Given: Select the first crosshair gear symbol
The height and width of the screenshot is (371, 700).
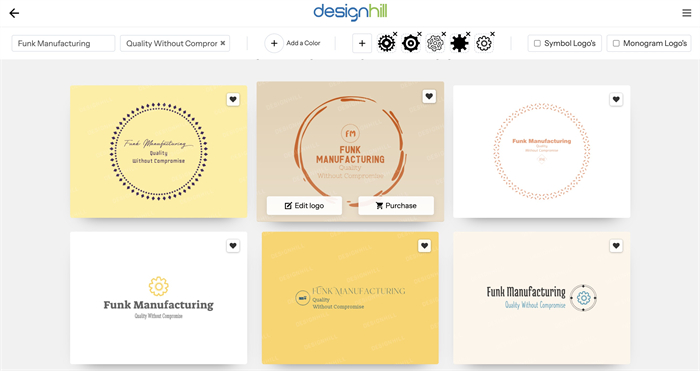Looking at the screenshot, I should 387,43.
